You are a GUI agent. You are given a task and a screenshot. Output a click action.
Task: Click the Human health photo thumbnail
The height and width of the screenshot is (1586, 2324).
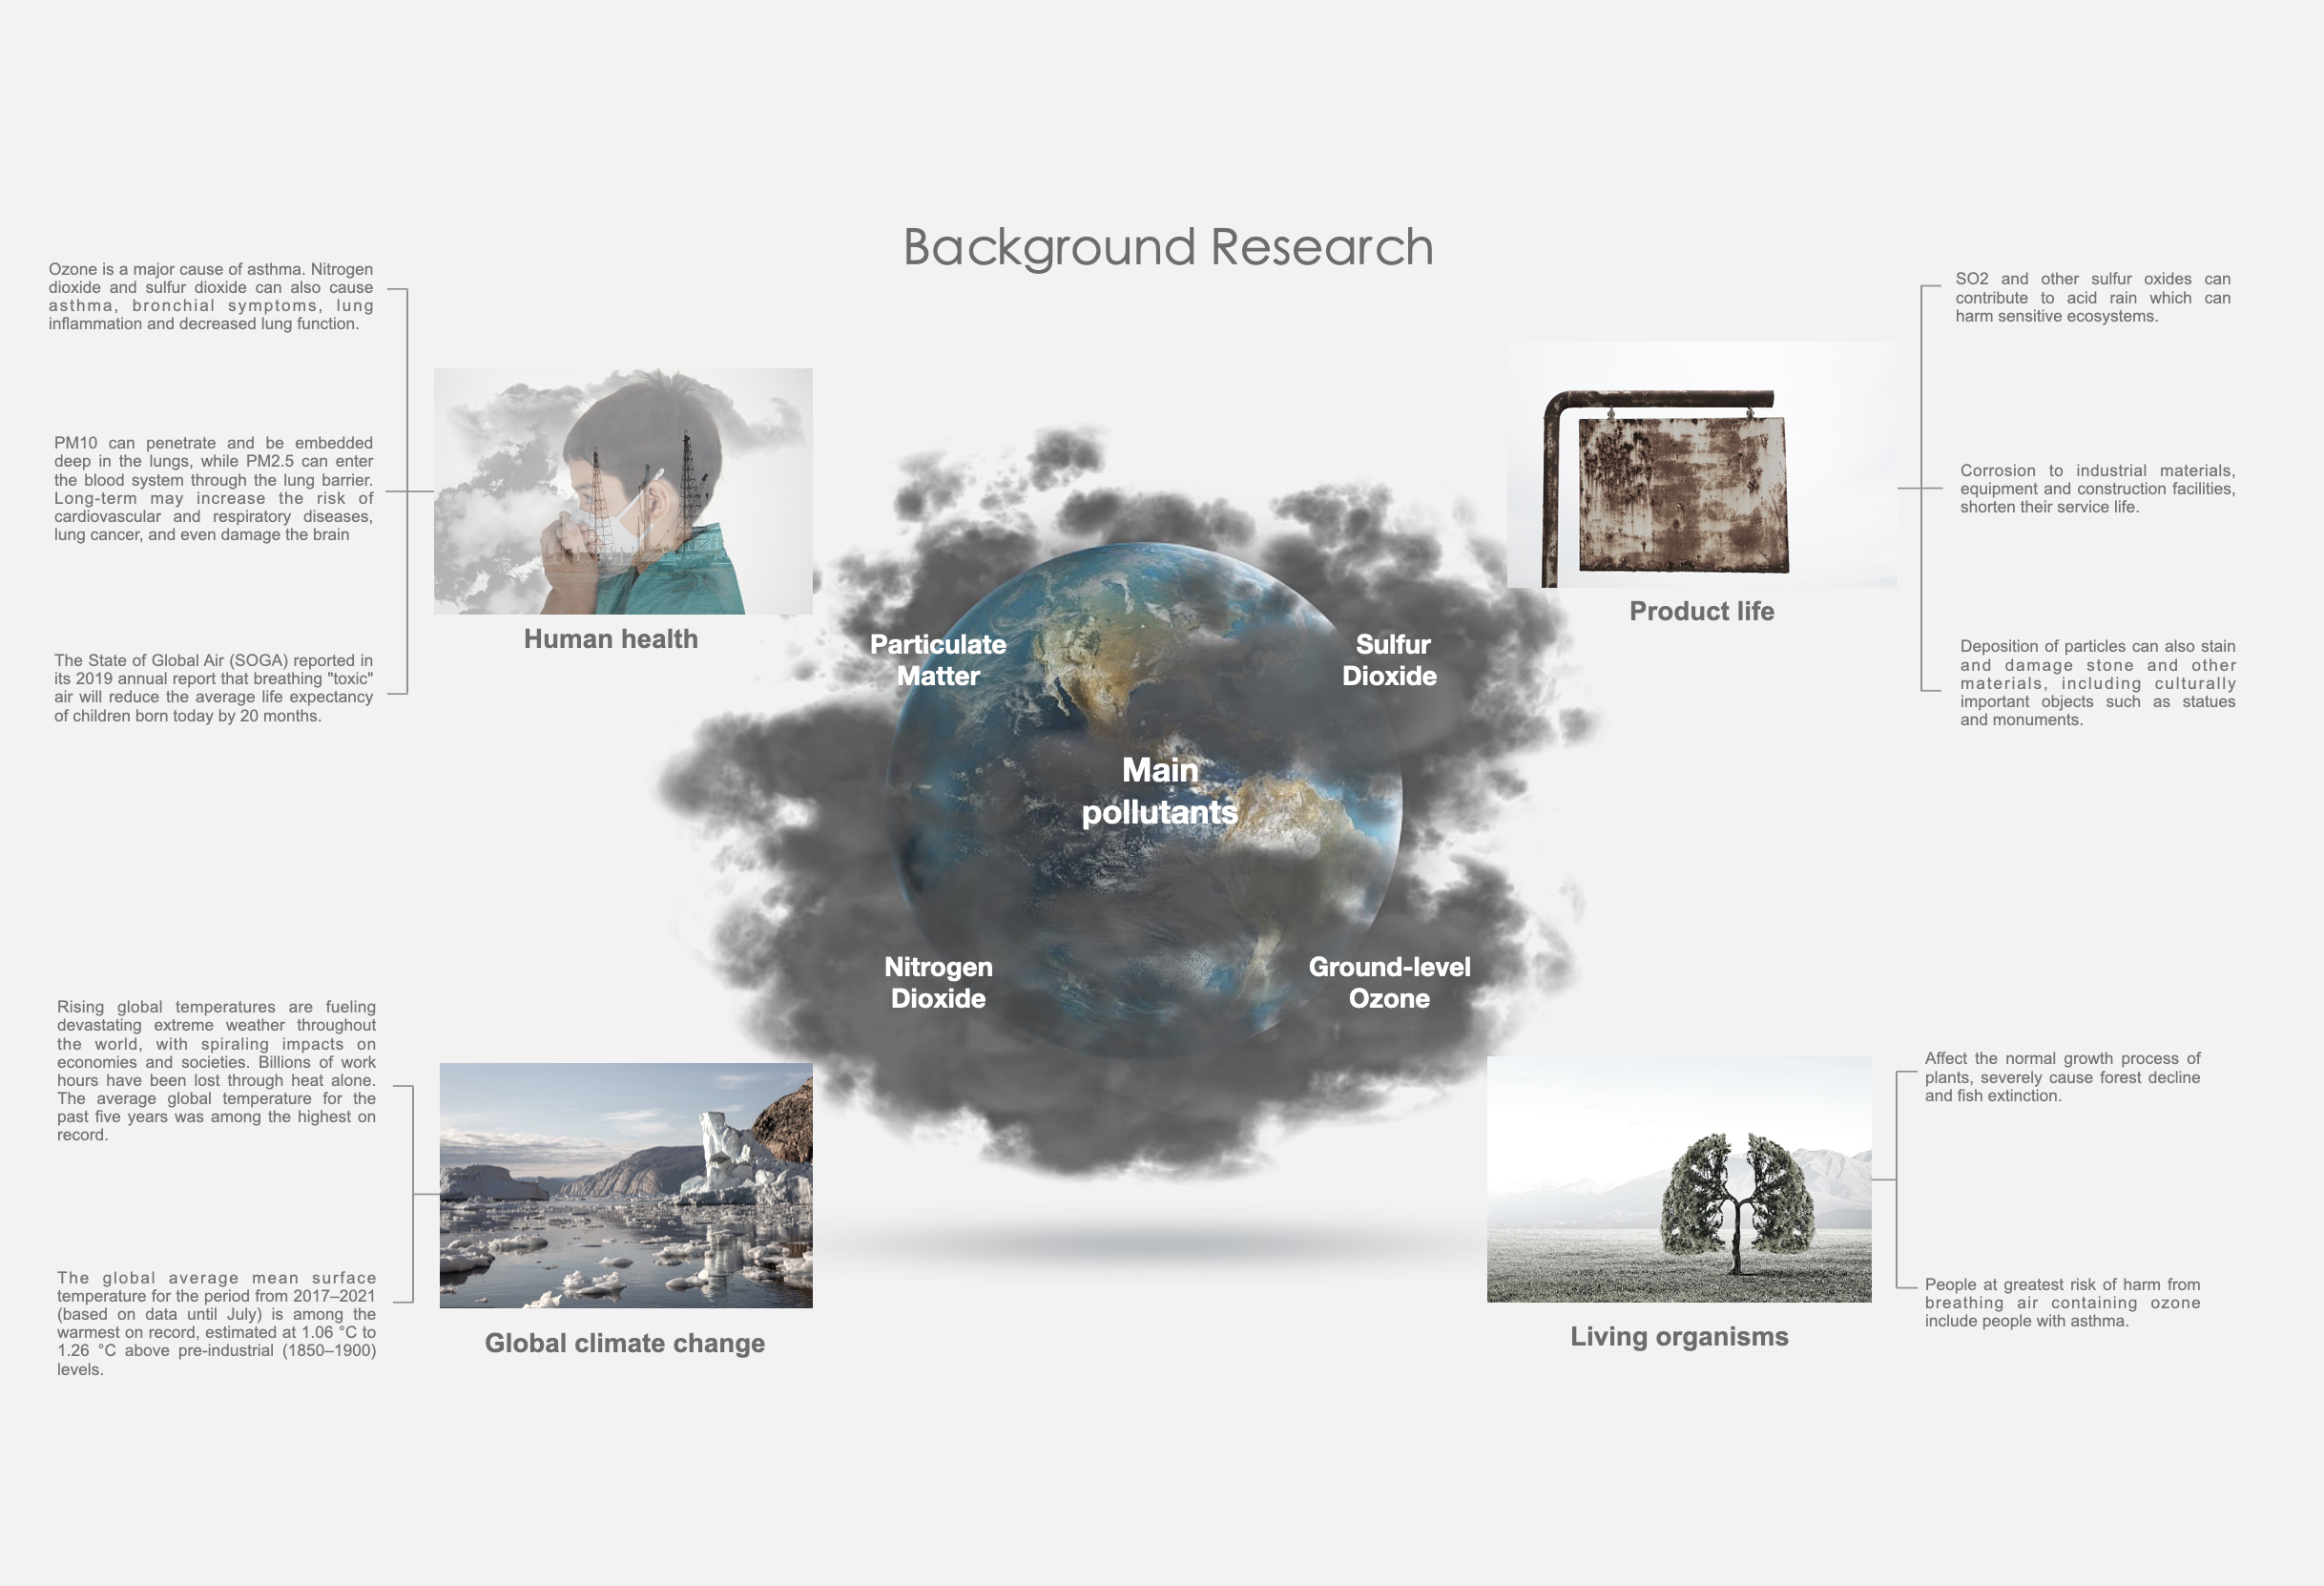pyautogui.click(x=622, y=491)
